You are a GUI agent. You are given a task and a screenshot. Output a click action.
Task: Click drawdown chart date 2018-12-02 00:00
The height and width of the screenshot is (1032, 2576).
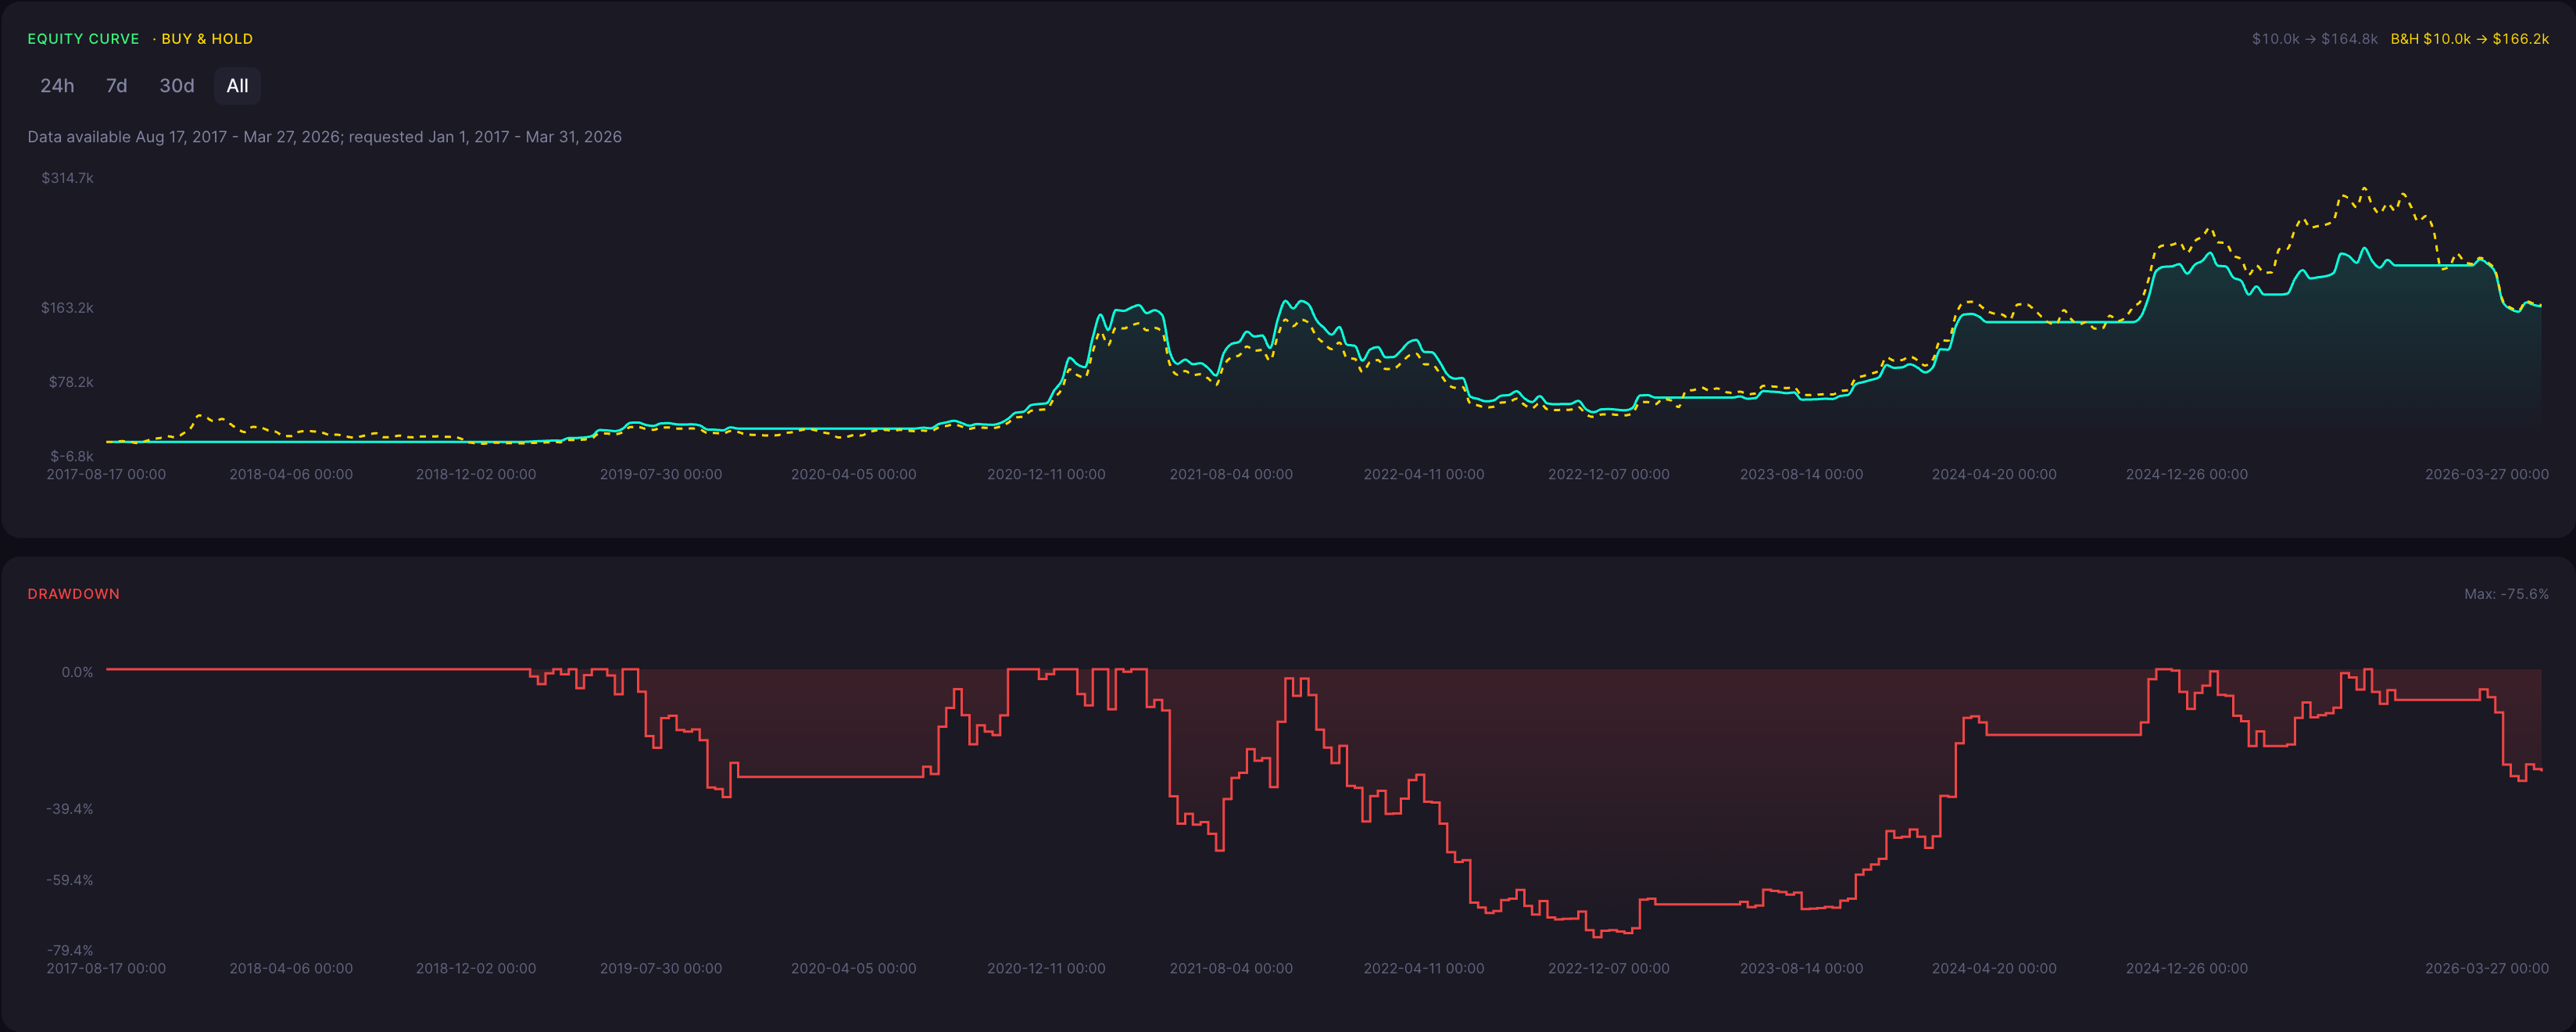[476, 968]
